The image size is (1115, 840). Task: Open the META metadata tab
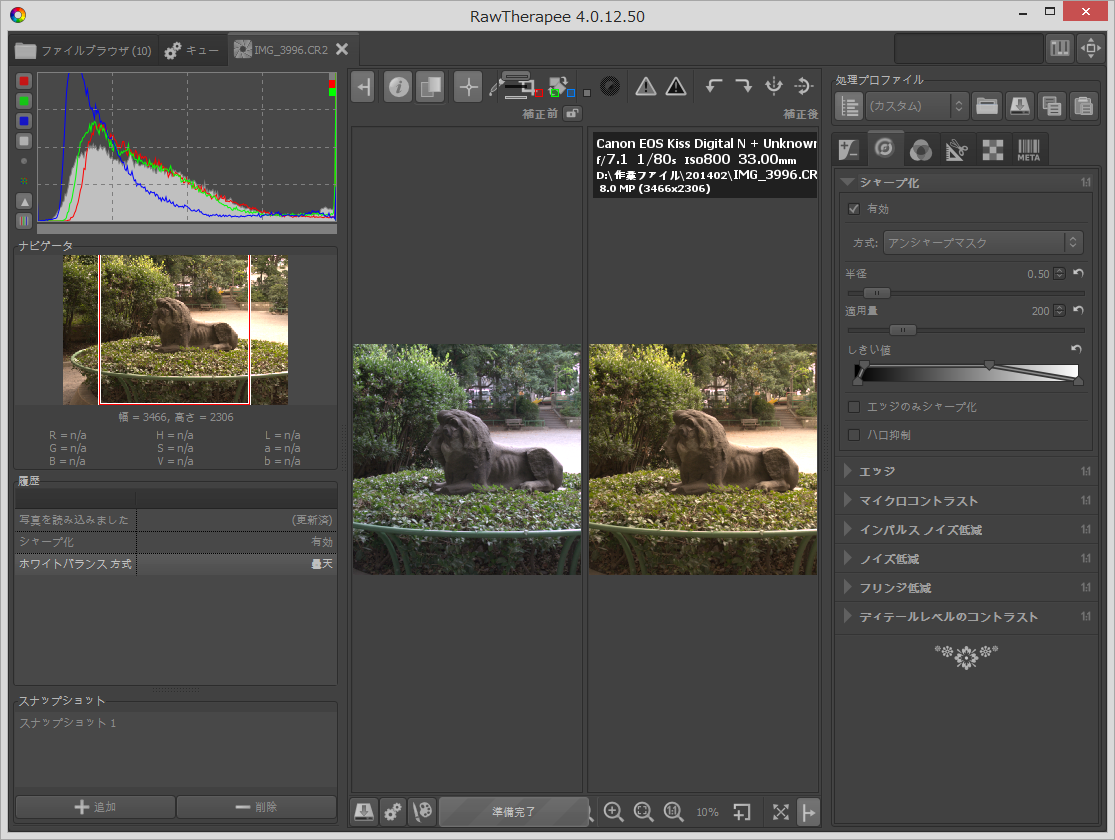coord(1029,150)
